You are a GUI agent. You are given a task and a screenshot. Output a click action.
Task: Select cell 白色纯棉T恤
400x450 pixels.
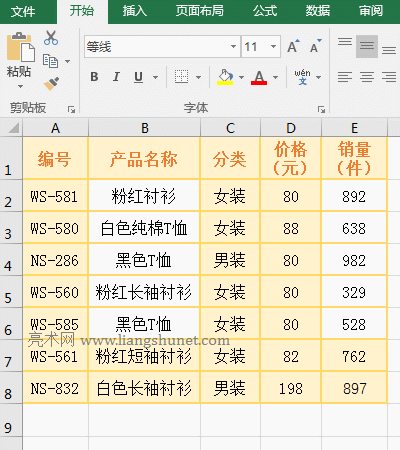144,228
